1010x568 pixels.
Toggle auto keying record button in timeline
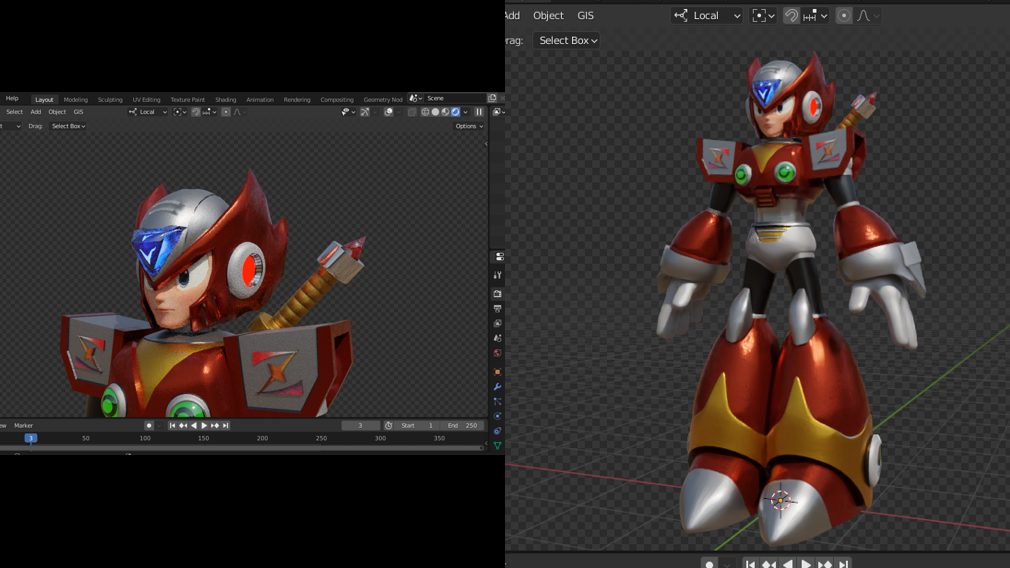[149, 426]
